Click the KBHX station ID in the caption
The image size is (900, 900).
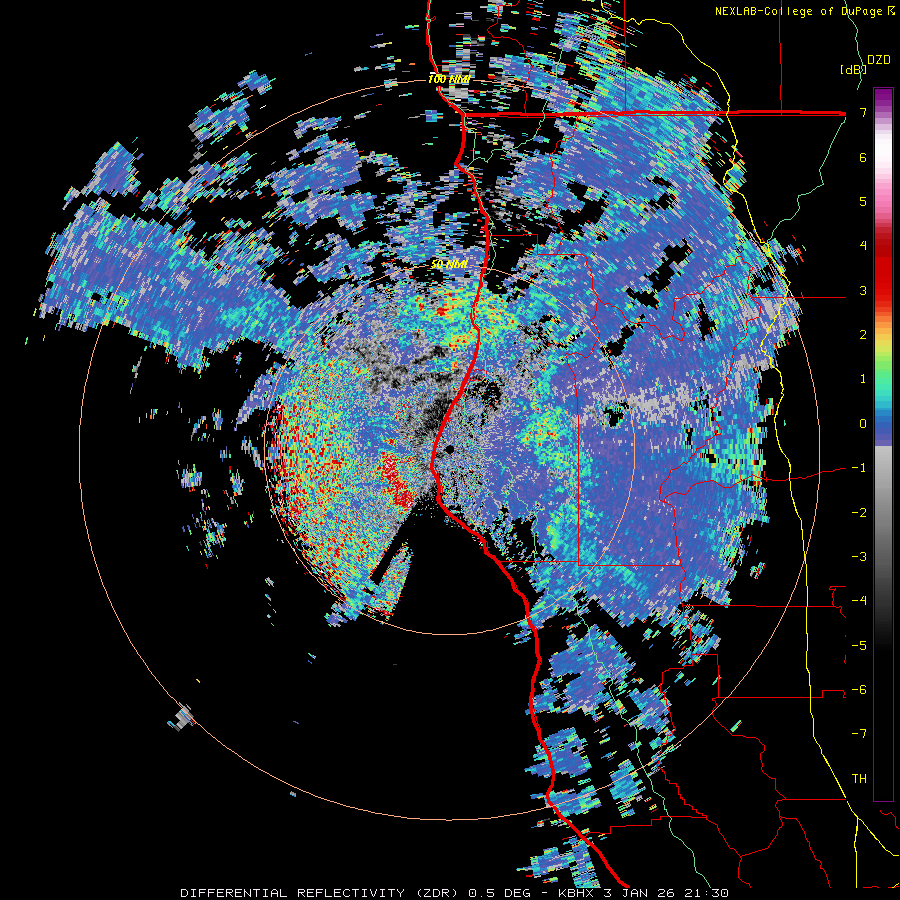pos(575,893)
